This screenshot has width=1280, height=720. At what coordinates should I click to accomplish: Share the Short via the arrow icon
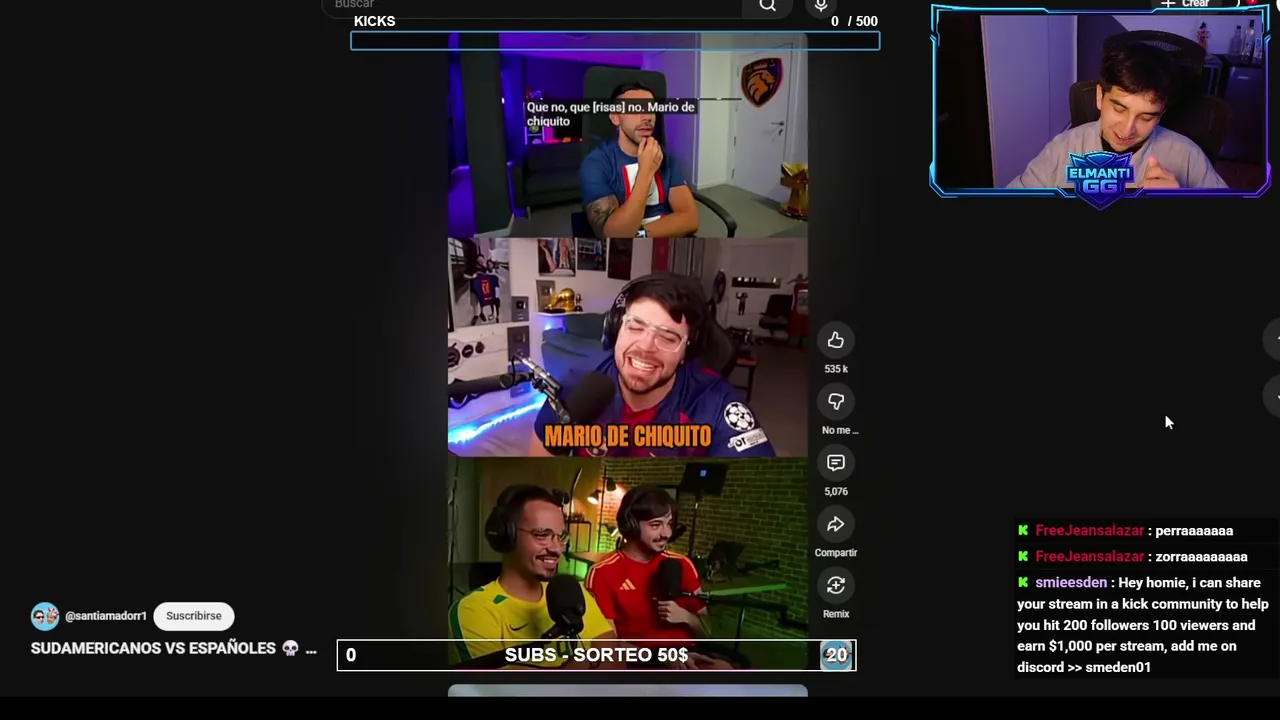pos(835,525)
